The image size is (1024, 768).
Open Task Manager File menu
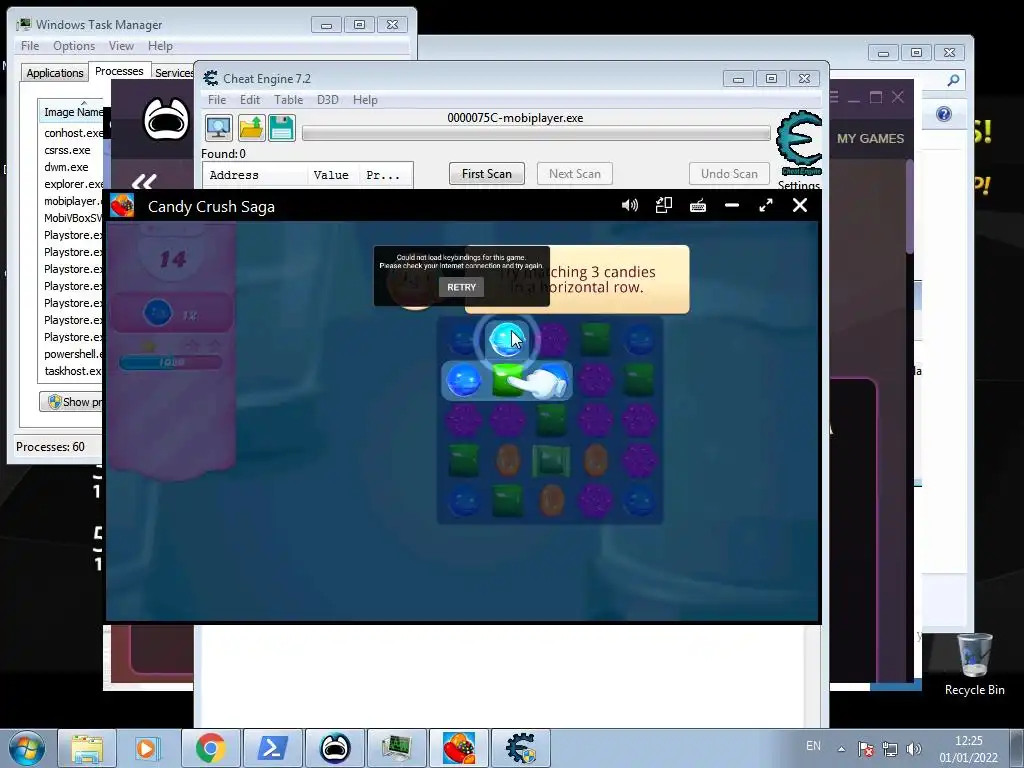(30, 46)
